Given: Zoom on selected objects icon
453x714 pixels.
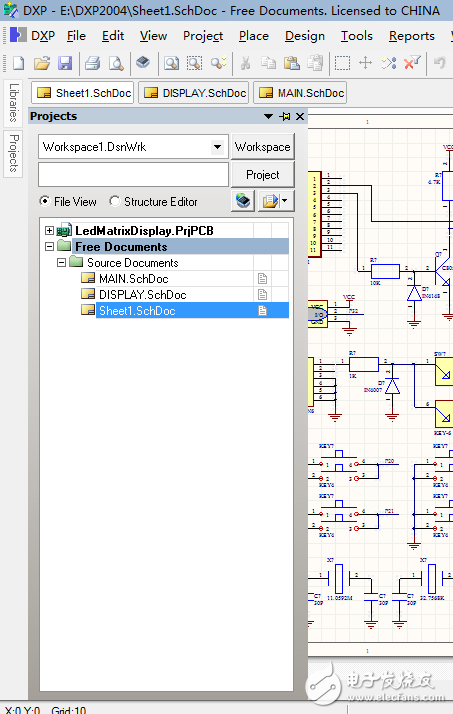Looking at the screenshot, I should [218, 63].
